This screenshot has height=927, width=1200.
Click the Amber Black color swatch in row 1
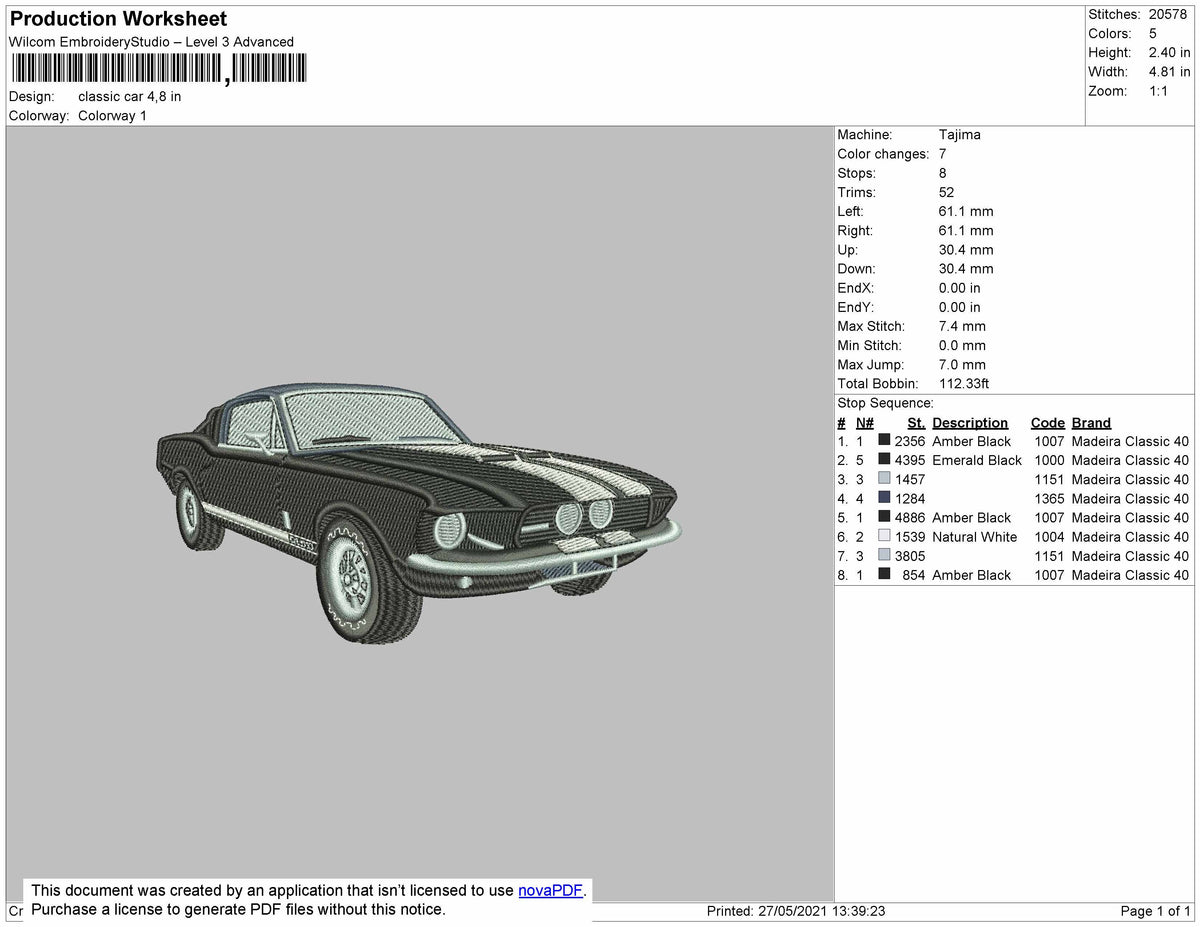pyautogui.click(x=886, y=441)
